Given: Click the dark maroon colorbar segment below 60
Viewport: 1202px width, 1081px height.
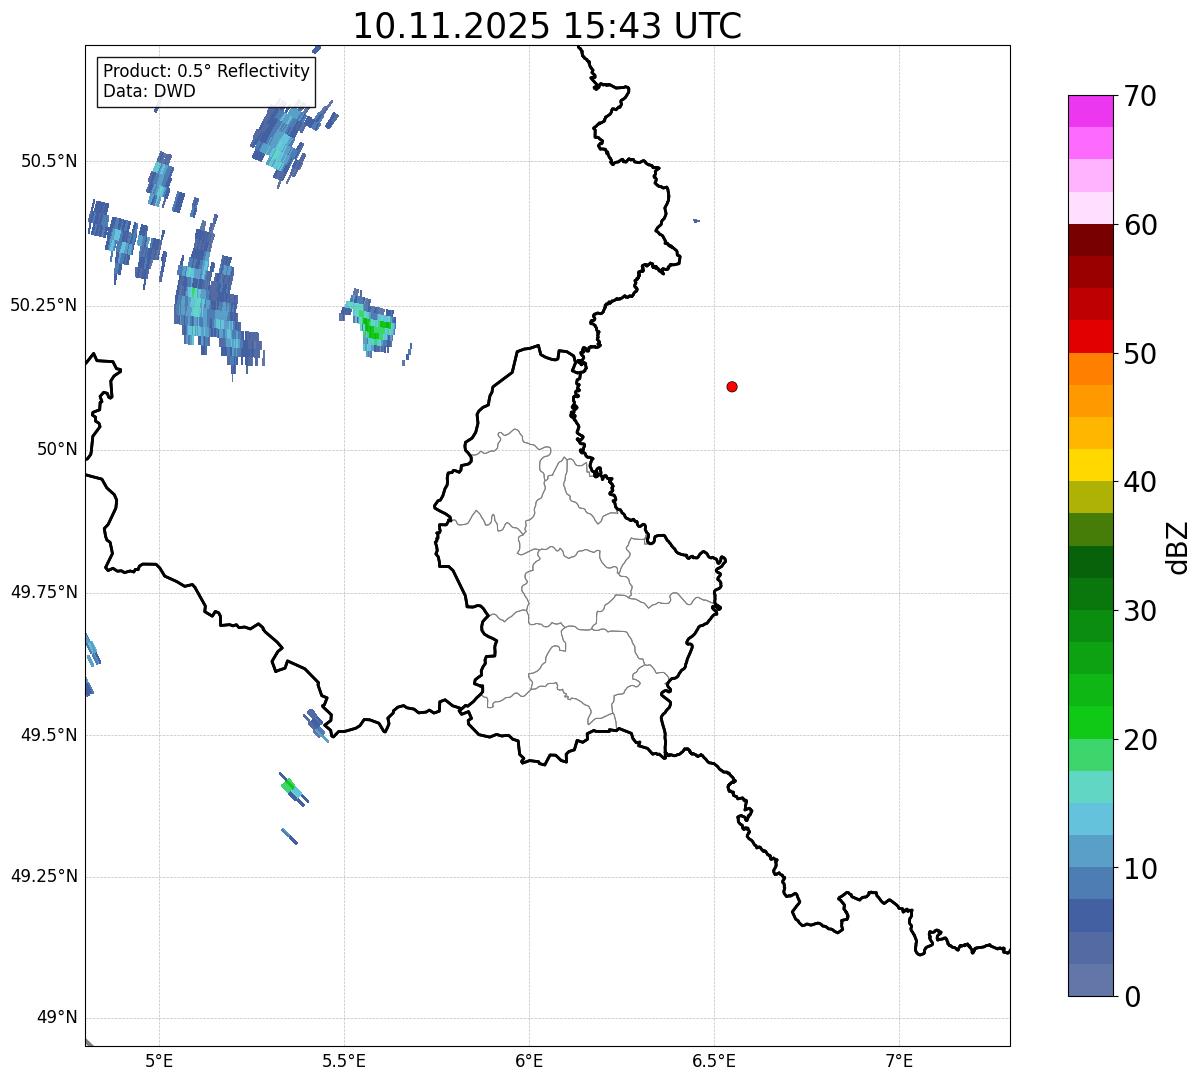Looking at the screenshot, I should [x=1090, y=240].
